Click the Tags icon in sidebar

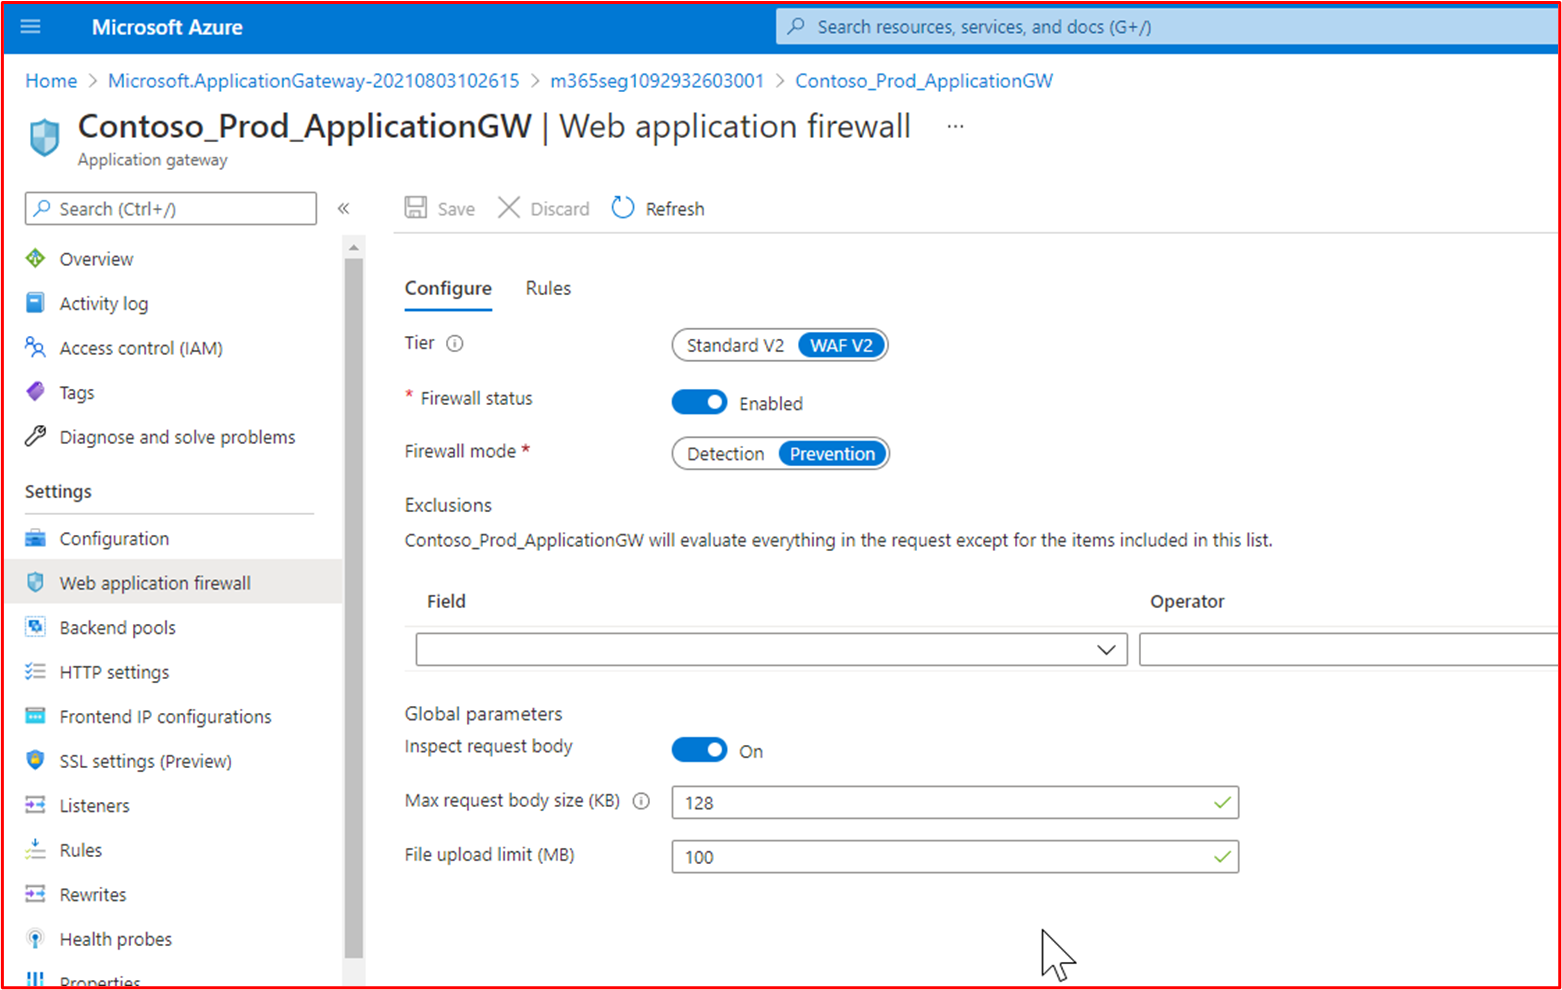pos(36,392)
